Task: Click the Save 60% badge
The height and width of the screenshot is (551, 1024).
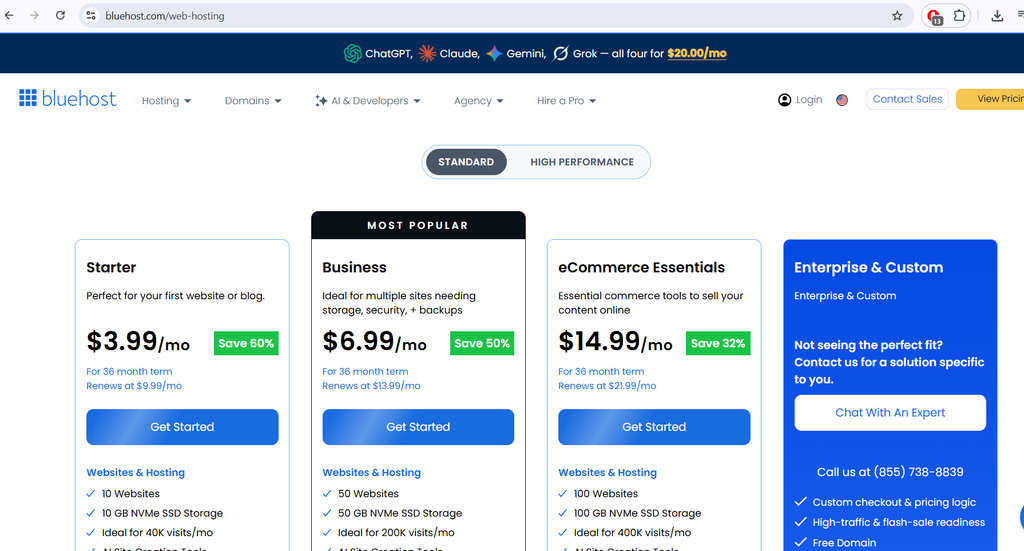Action: pos(246,343)
